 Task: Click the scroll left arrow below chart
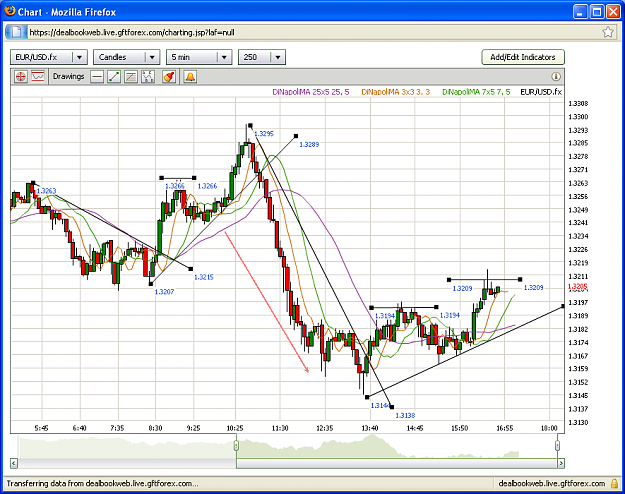pyautogui.click(x=14, y=463)
